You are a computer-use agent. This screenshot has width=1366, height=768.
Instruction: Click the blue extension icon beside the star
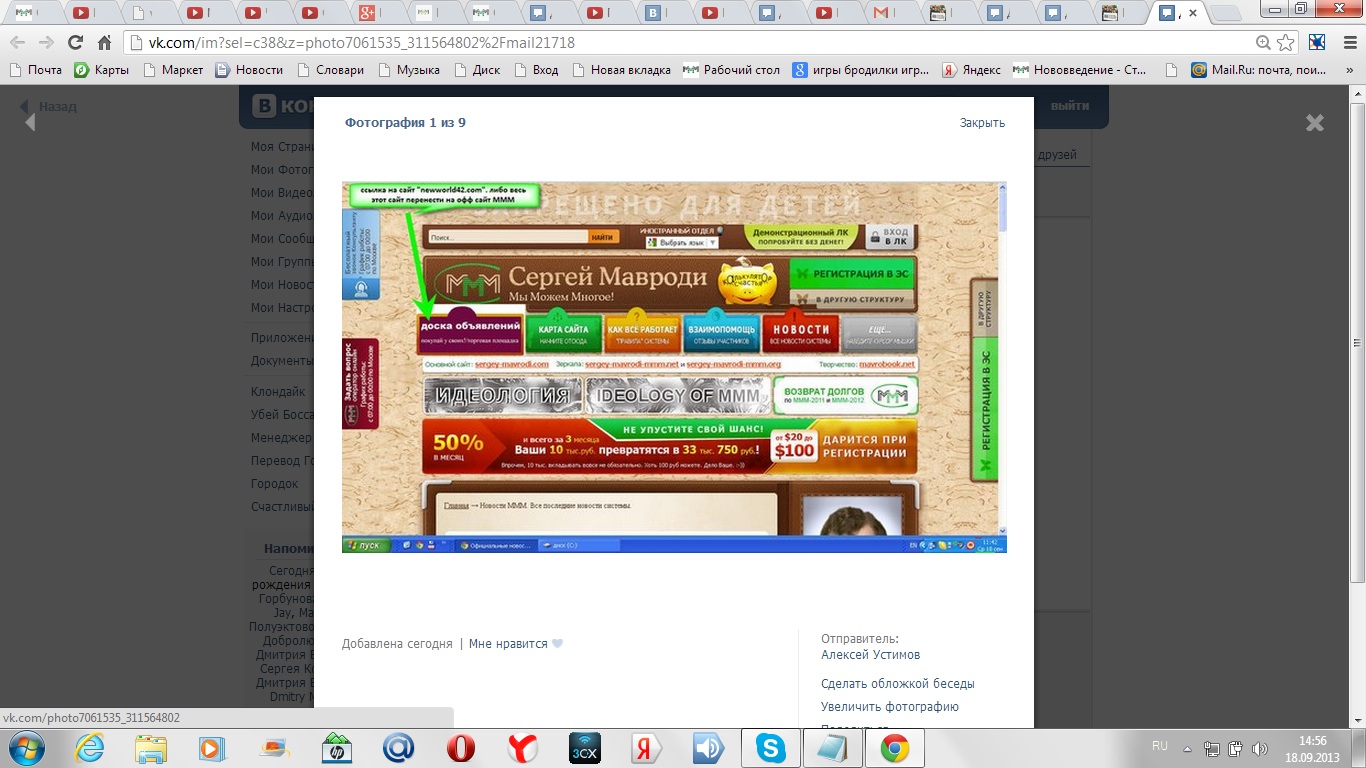coord(1317,43)
